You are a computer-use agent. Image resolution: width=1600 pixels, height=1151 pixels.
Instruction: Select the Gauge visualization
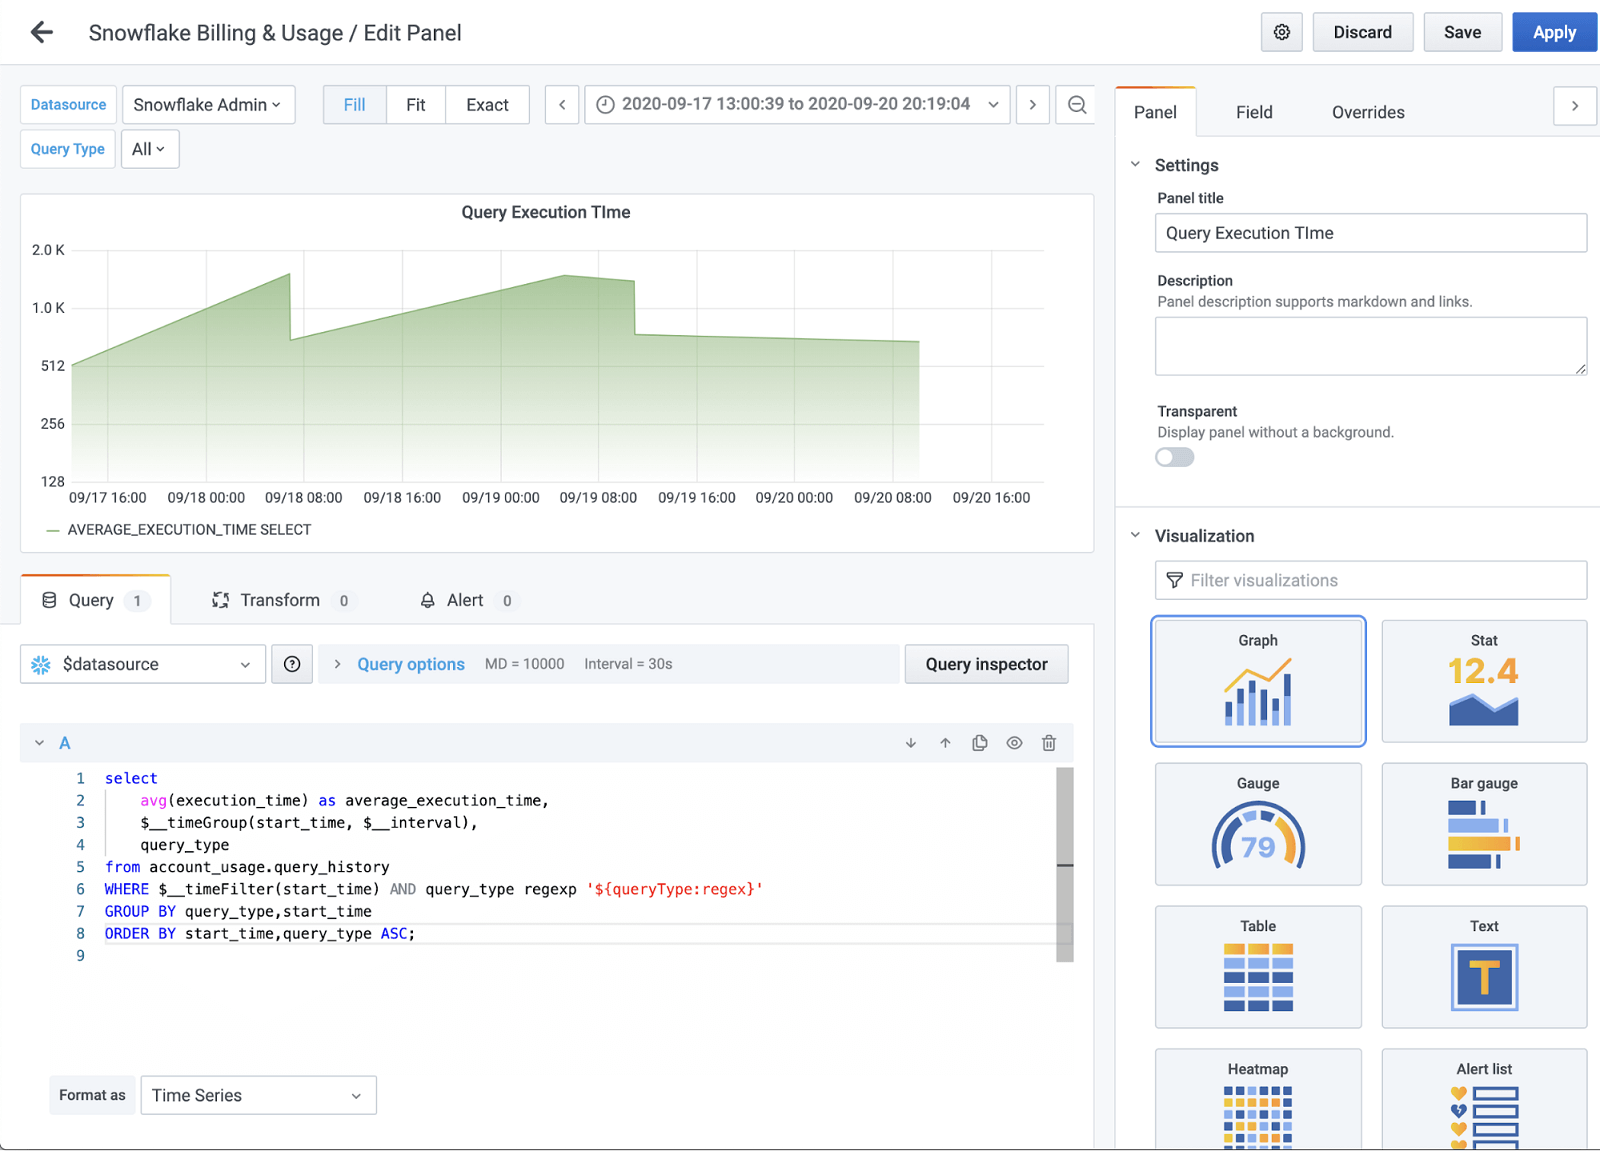click(x=1257, y=824)
